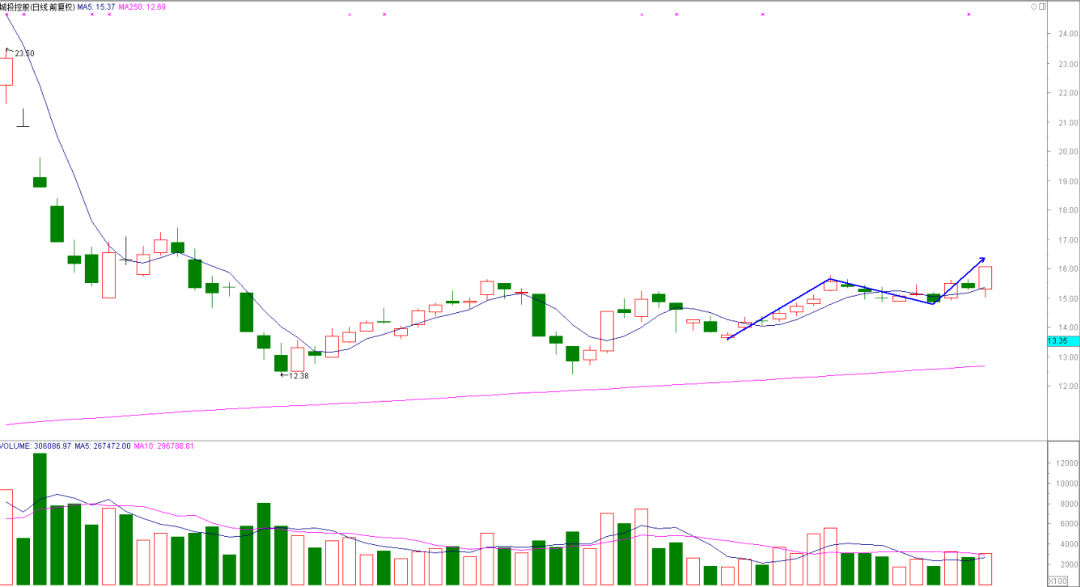Screen dimensions: 1080x587
Task: Click the 12.38 low price annotation
Action: pyautogui.click(x=298, y=376)
